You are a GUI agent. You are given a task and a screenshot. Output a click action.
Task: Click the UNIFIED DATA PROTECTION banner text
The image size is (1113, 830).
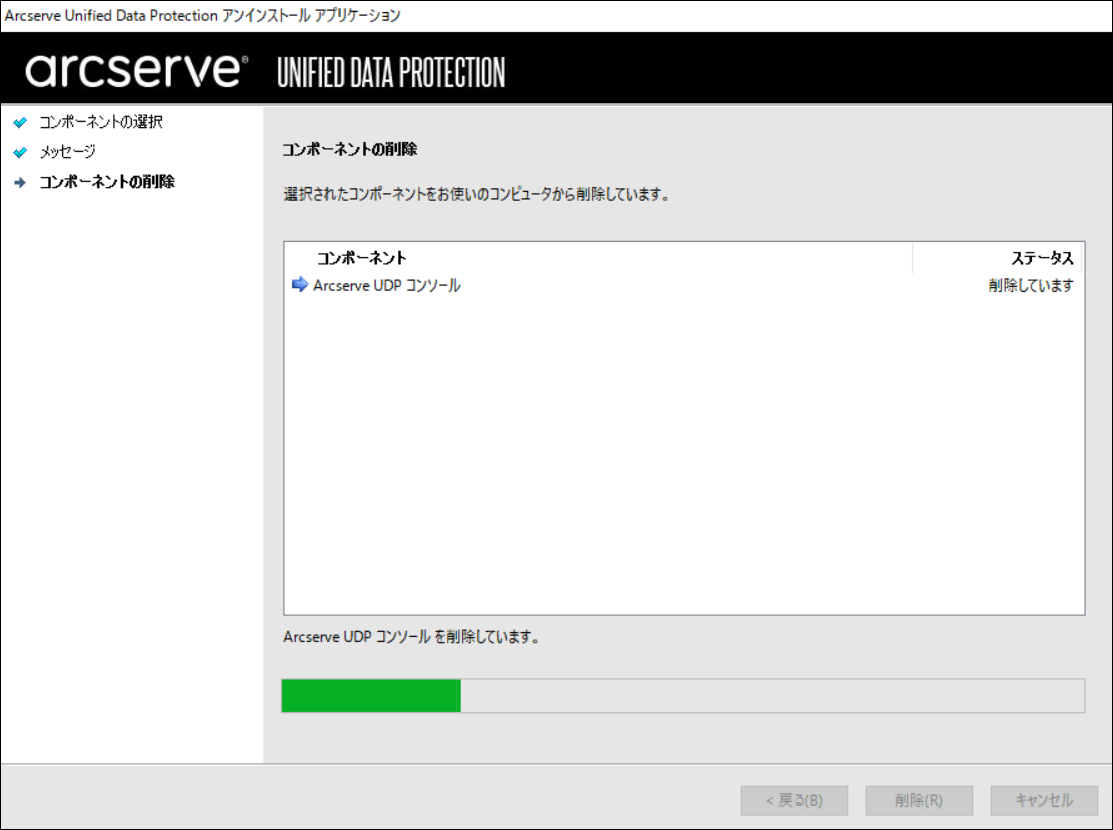(391, 72)
